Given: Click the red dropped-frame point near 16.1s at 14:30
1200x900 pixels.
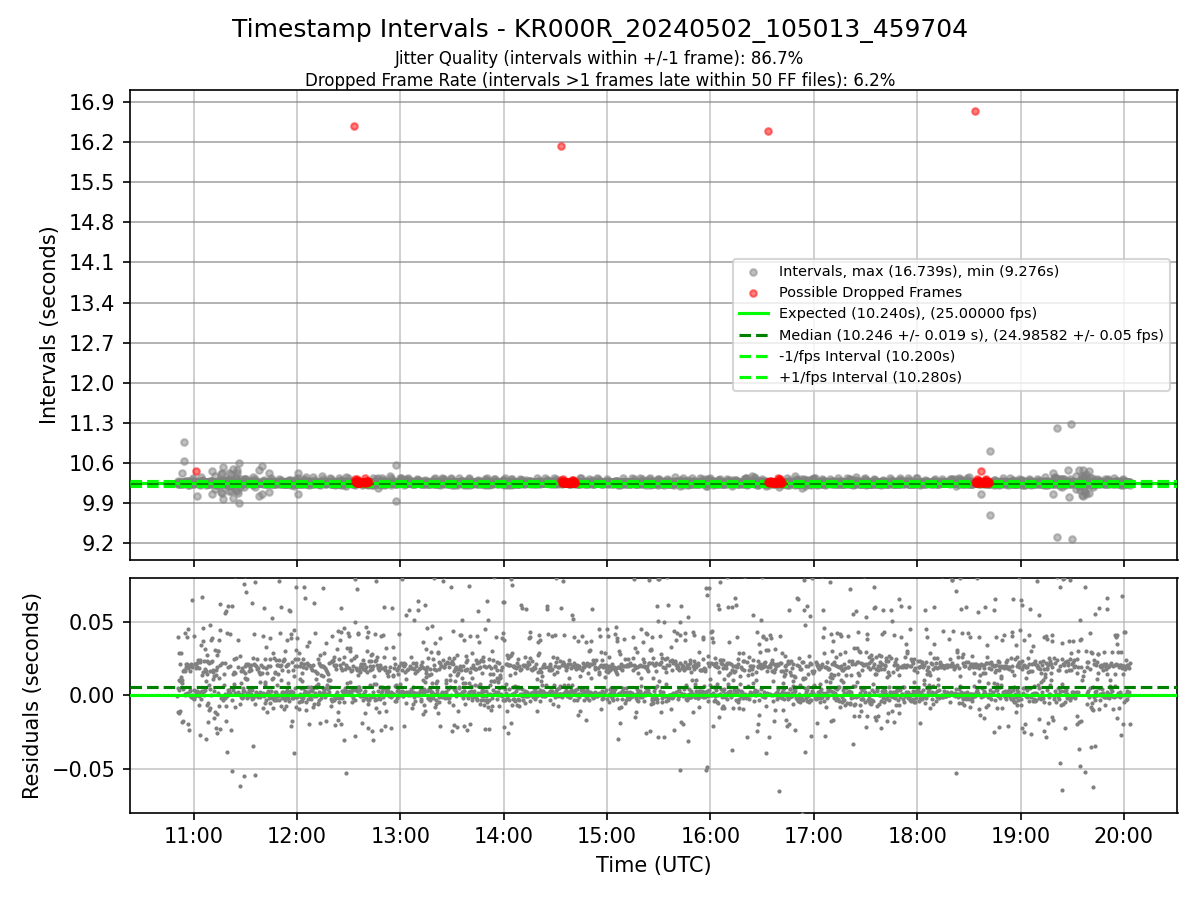Looking at the screenshot, I should pyautogui.click(x=561, y=146).
